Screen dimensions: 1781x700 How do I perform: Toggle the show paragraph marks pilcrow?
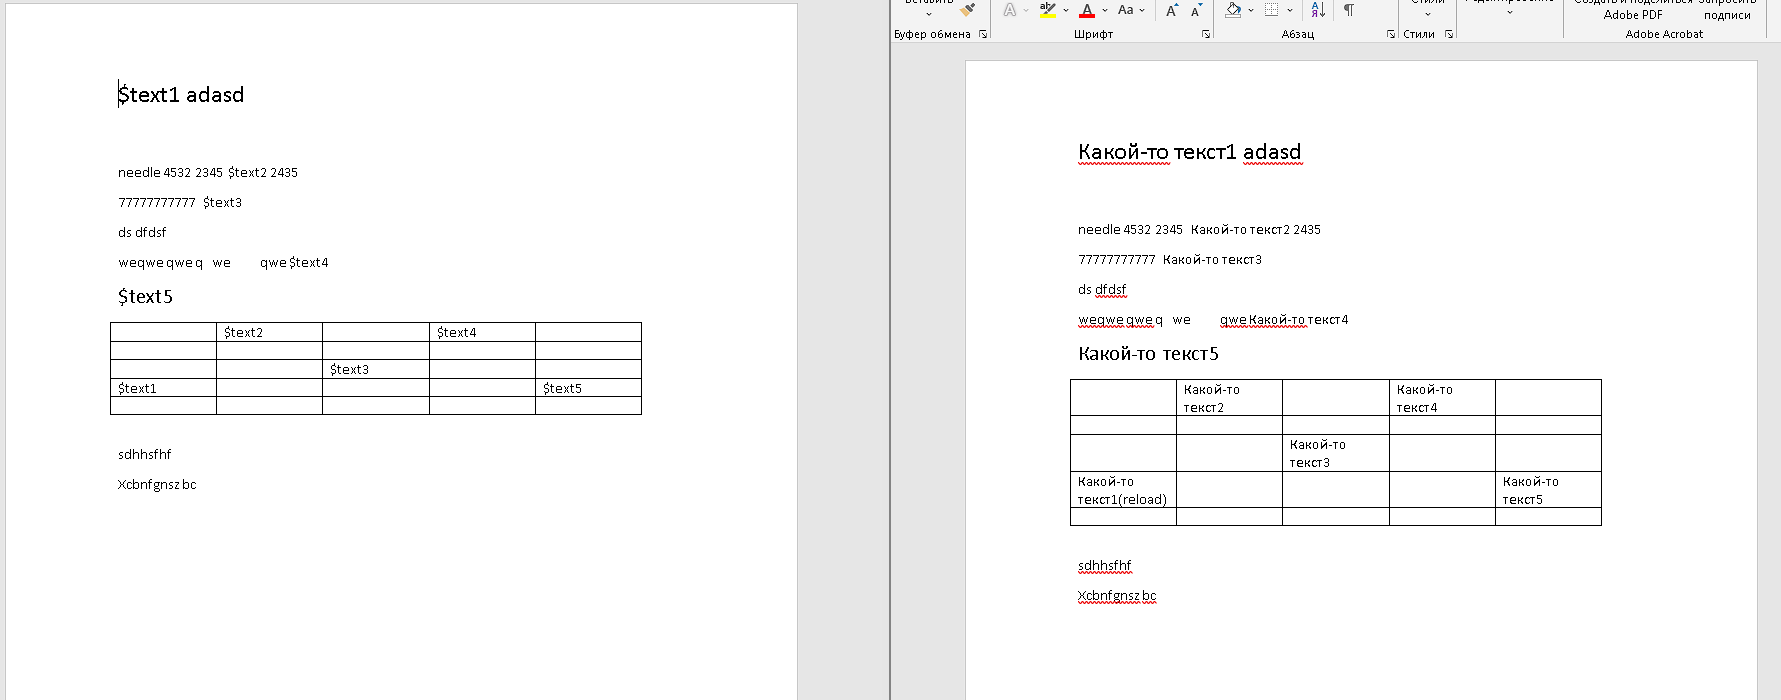(1348, 10)
